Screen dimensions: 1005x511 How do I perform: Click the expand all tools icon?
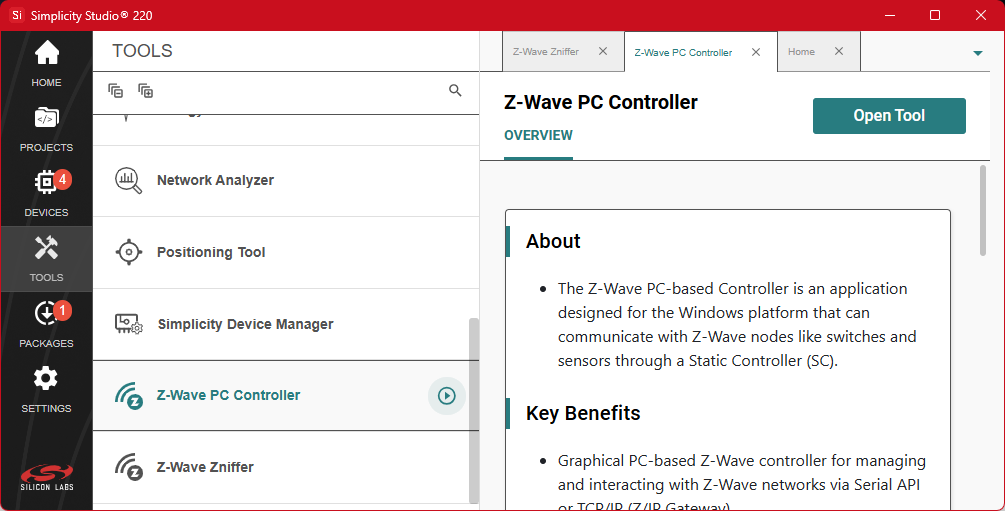click(x=145, y=91)
